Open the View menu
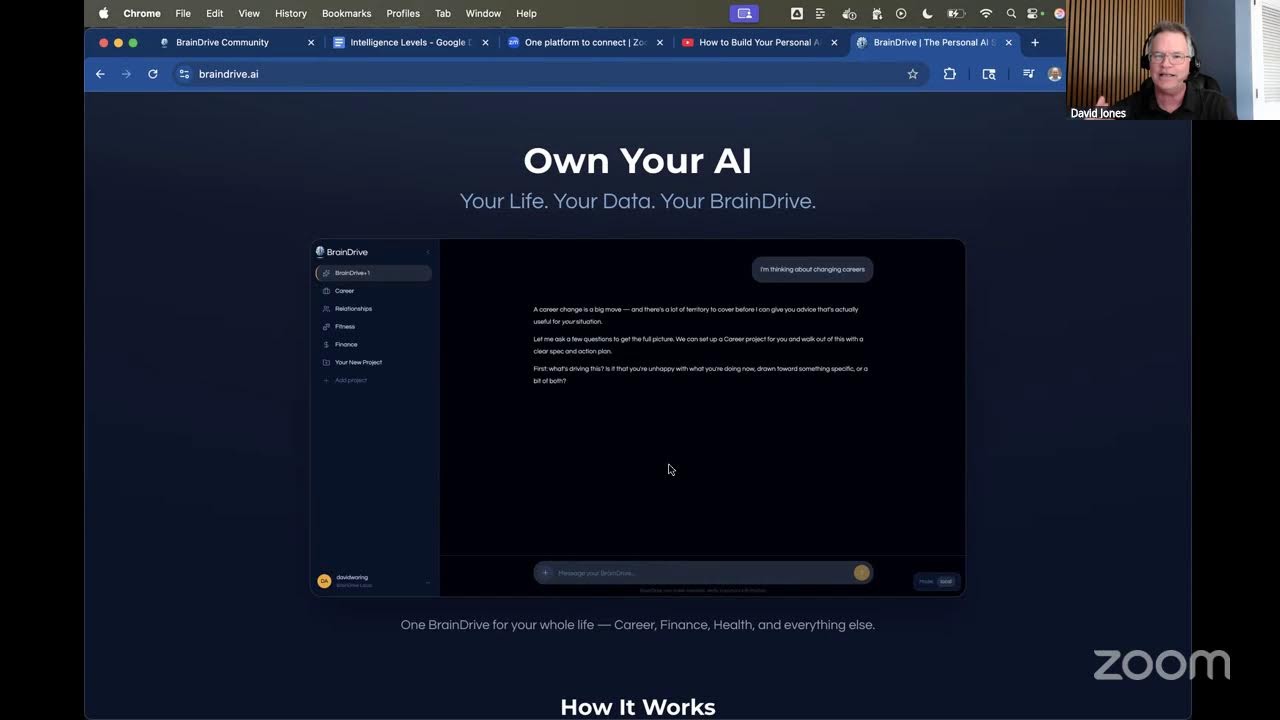This screenshot has height=720, width=1280. tap(249, 13)
